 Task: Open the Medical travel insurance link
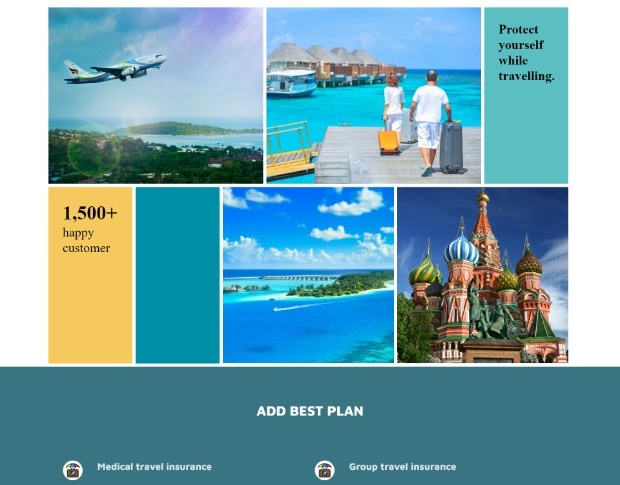tap(154, 467)
